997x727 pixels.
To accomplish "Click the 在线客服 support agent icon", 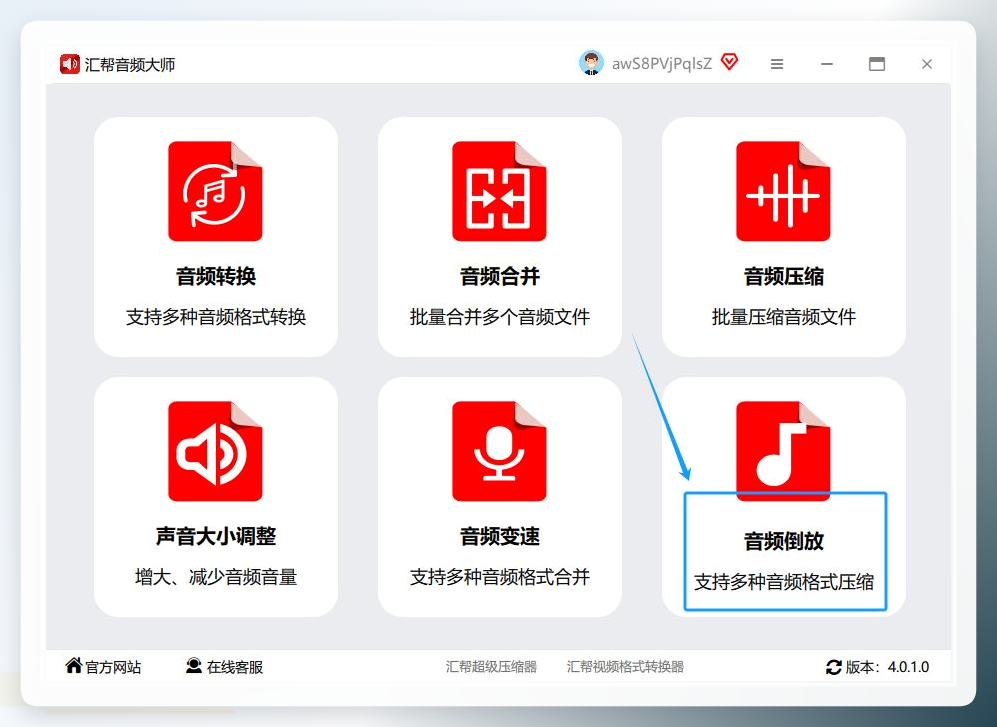I will click(x=193, y=665).
